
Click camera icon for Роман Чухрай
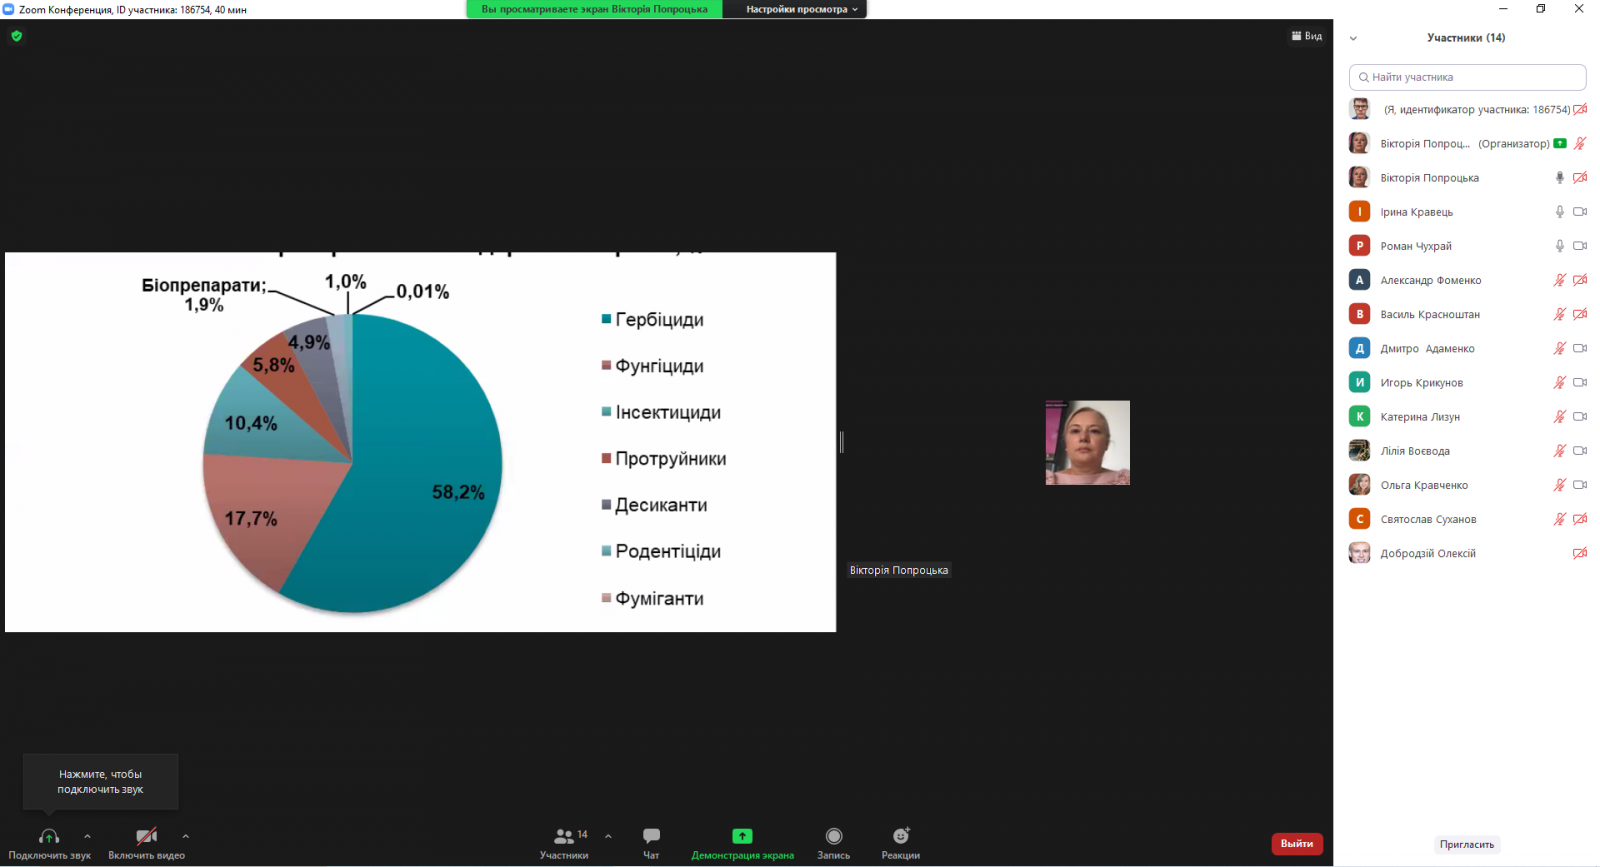click(x=1580, y=246)
